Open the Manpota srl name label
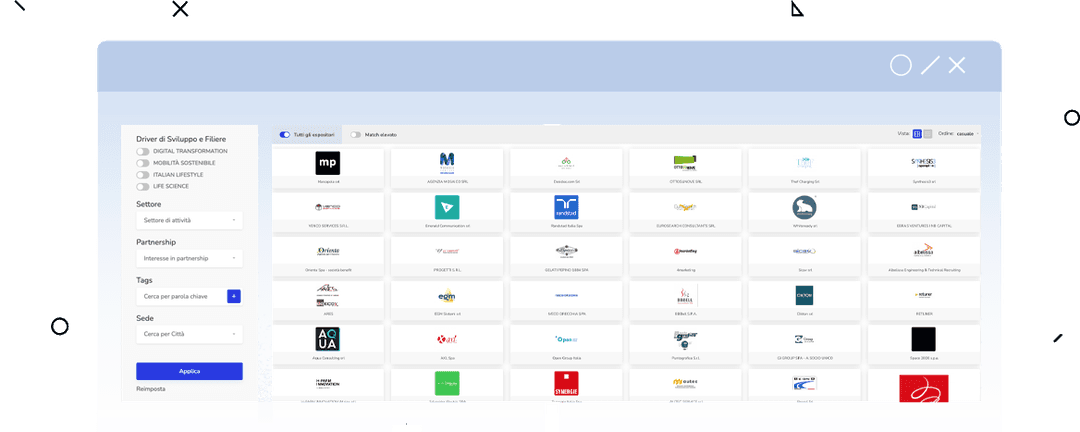 pos(328,182)
